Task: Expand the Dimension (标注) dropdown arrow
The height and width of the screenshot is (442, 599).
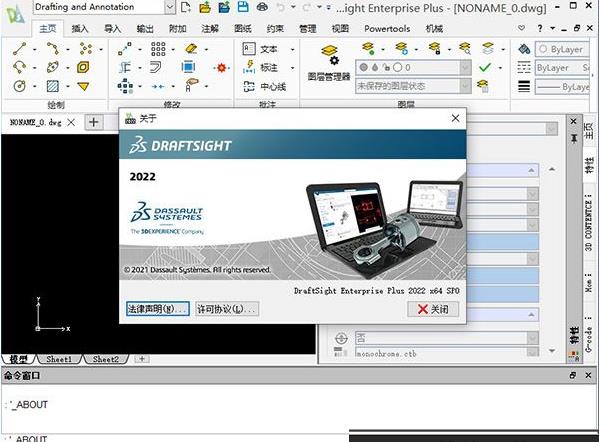Action: [293, 68]
